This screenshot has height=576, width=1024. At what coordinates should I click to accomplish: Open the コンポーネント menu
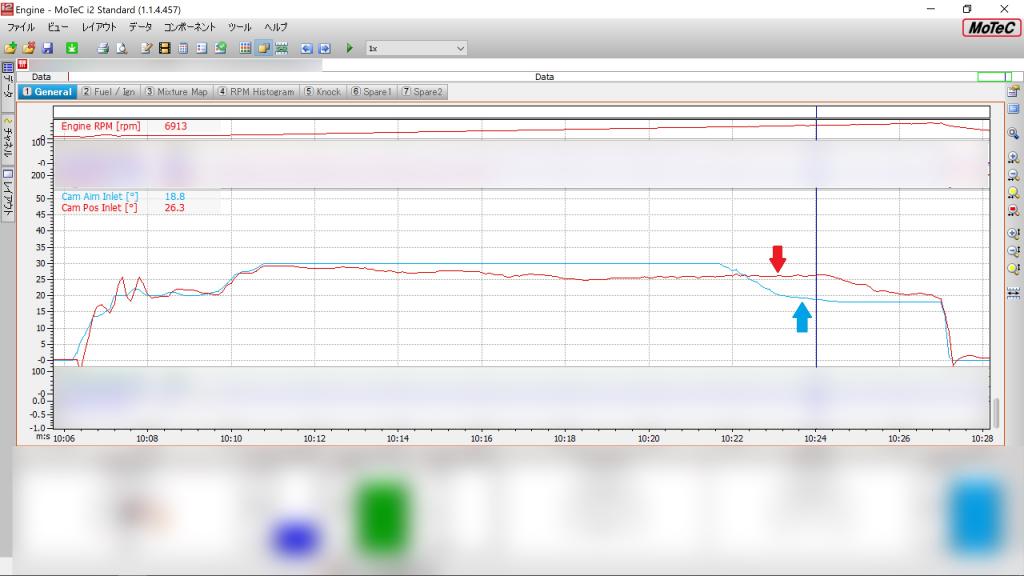pyautogui.click(x=190, y=27)
